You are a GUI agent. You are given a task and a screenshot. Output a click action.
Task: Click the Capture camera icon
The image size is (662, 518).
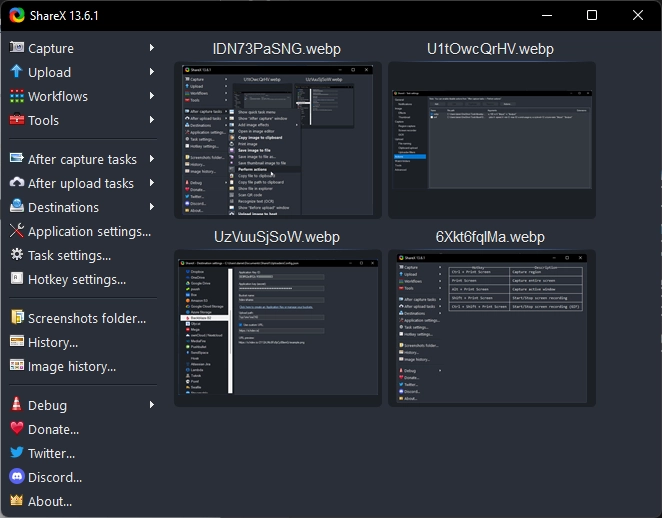(16, 47)
